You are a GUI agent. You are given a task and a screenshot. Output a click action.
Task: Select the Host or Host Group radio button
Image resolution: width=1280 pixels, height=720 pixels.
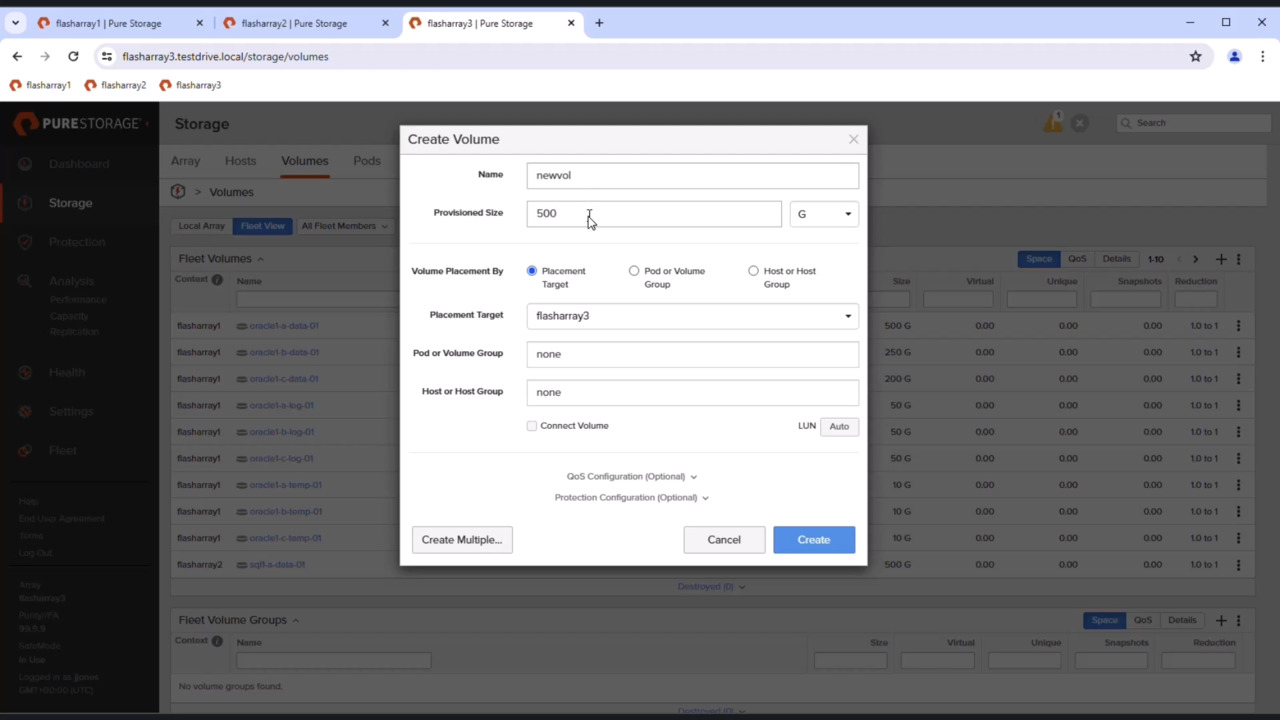[753, 270]
